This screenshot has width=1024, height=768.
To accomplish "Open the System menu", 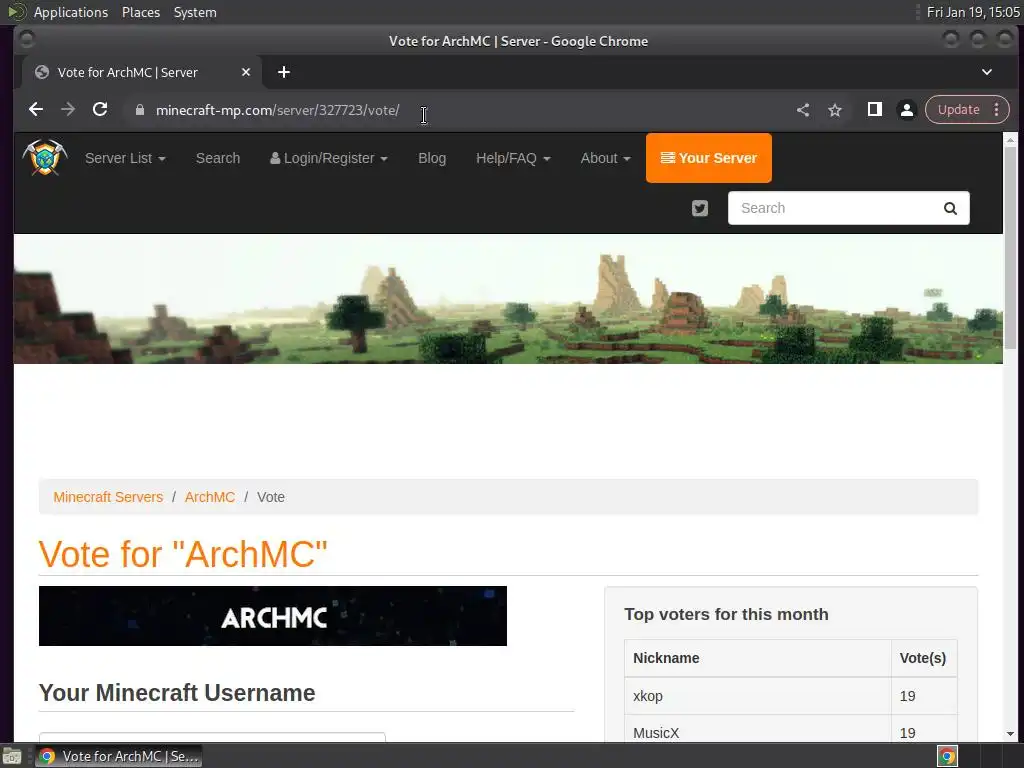I will [195, 12].
